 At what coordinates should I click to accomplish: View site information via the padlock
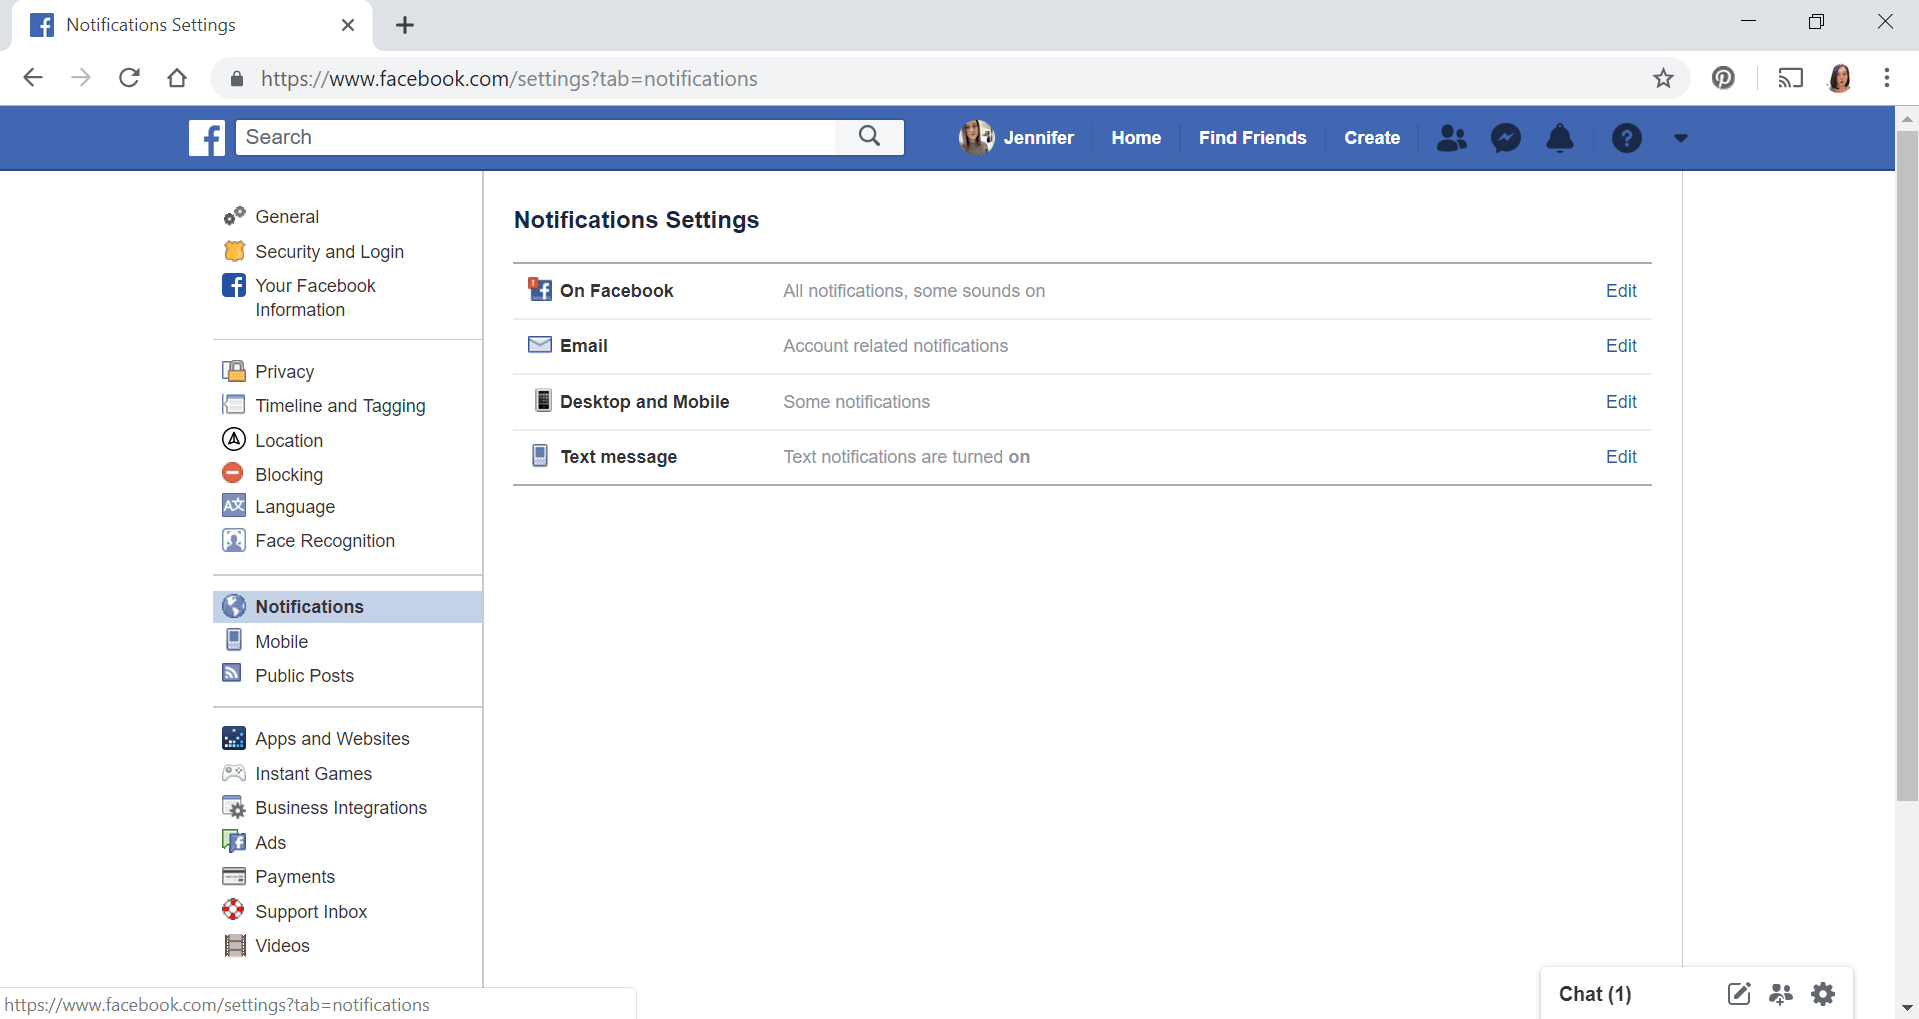click(x=237, y=78)
